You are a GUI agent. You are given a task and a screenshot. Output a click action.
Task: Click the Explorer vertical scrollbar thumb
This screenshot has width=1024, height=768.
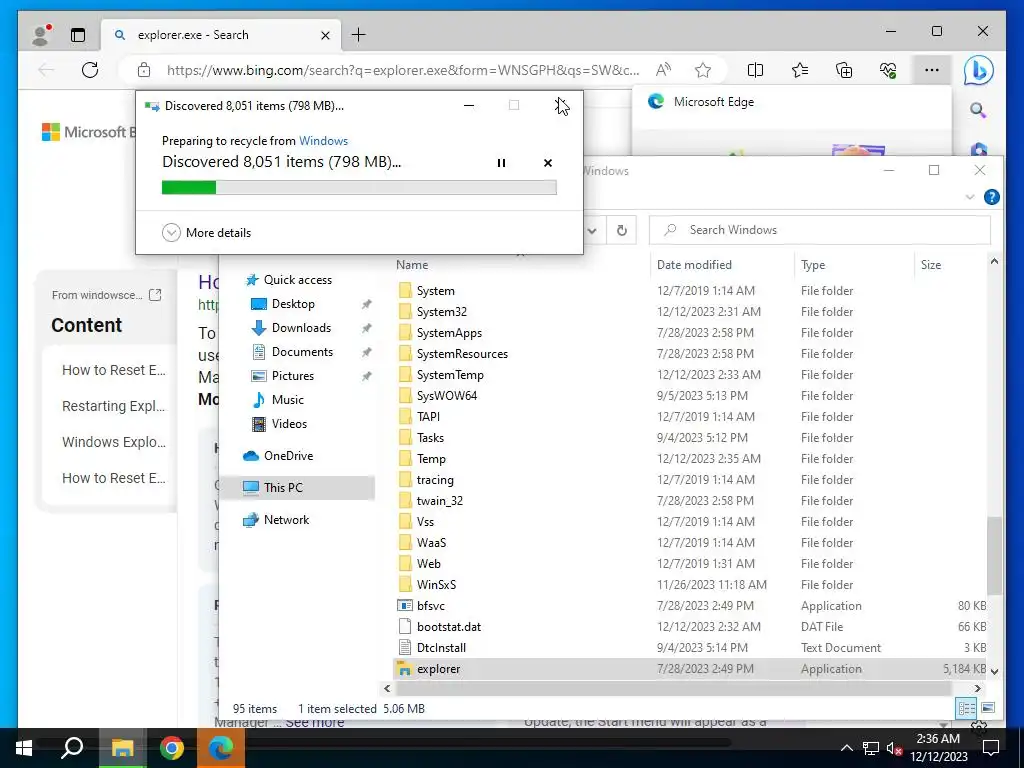994,556
